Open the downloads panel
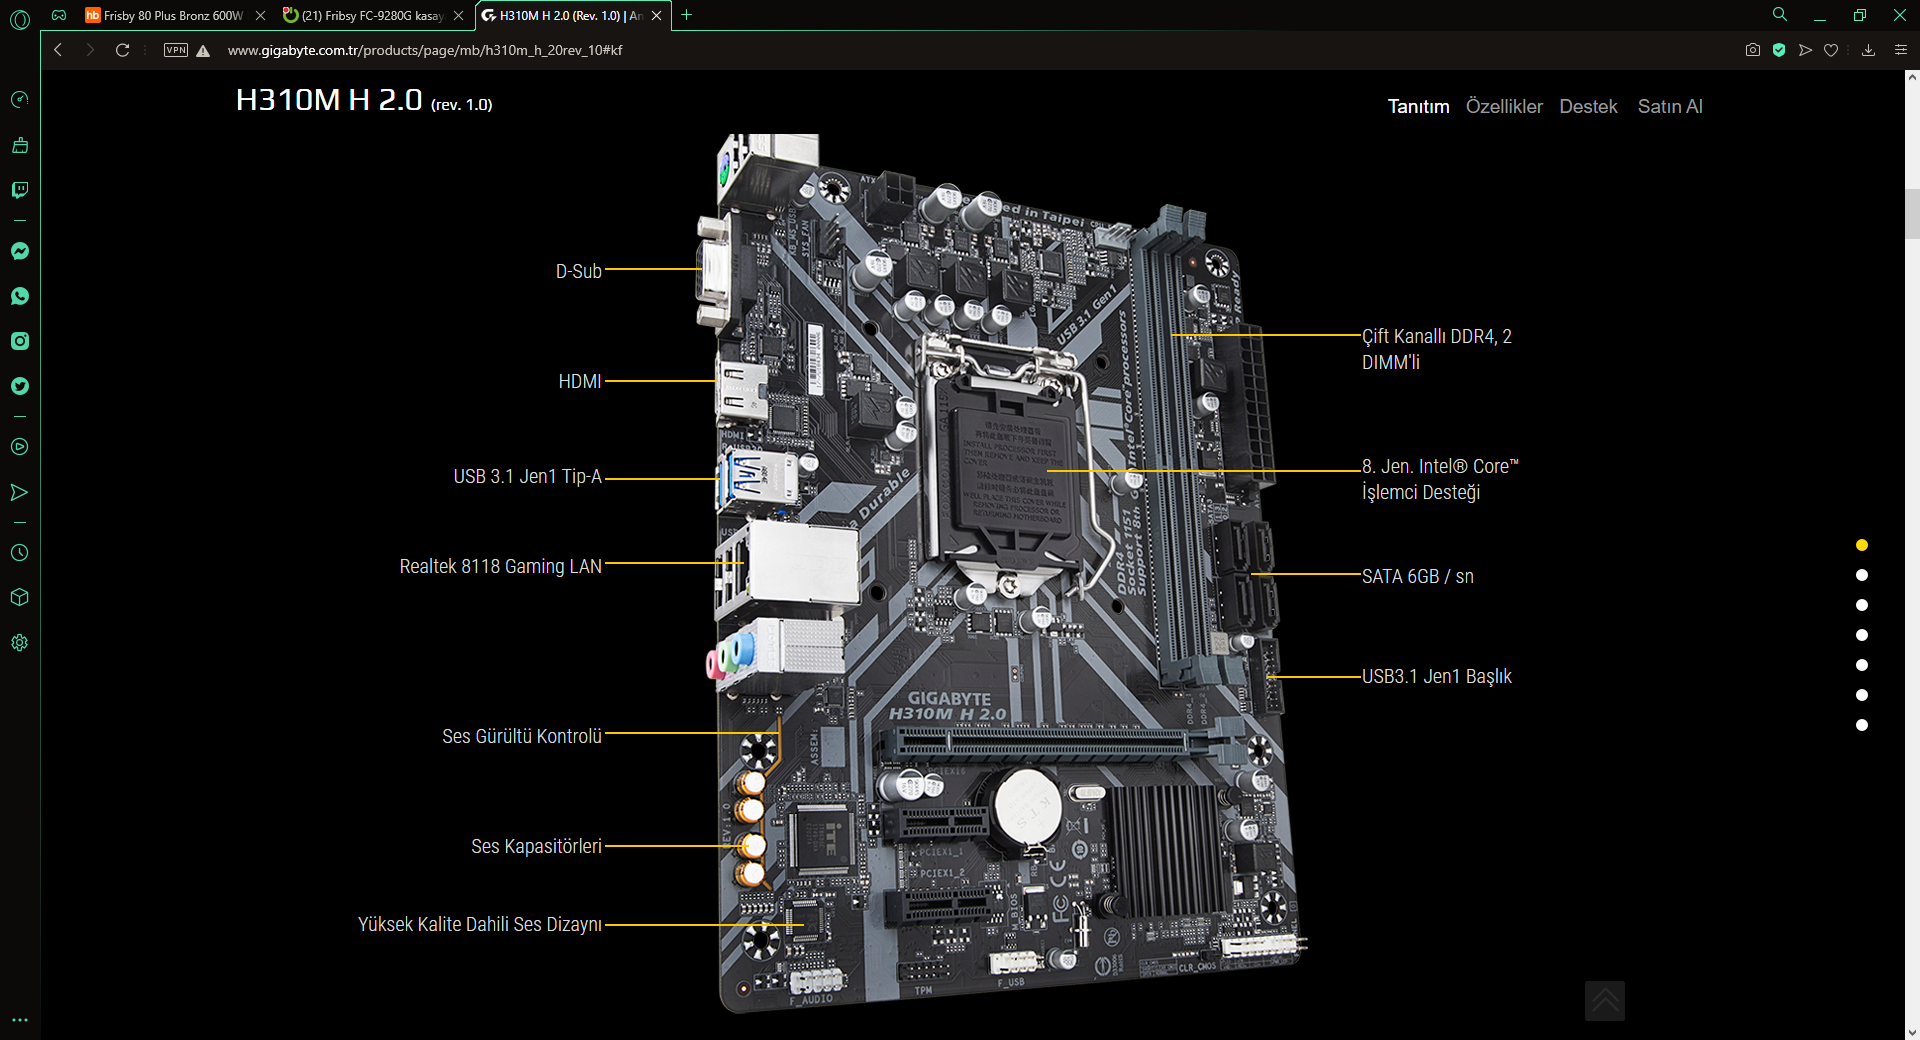This screenshot has width=1920, height=1040. point(1868,50)
